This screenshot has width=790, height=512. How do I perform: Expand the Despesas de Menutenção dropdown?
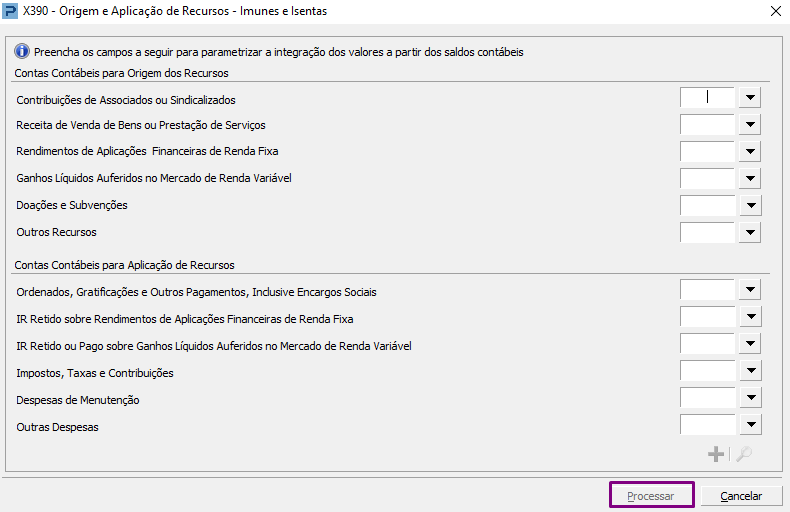pos(750,398)
